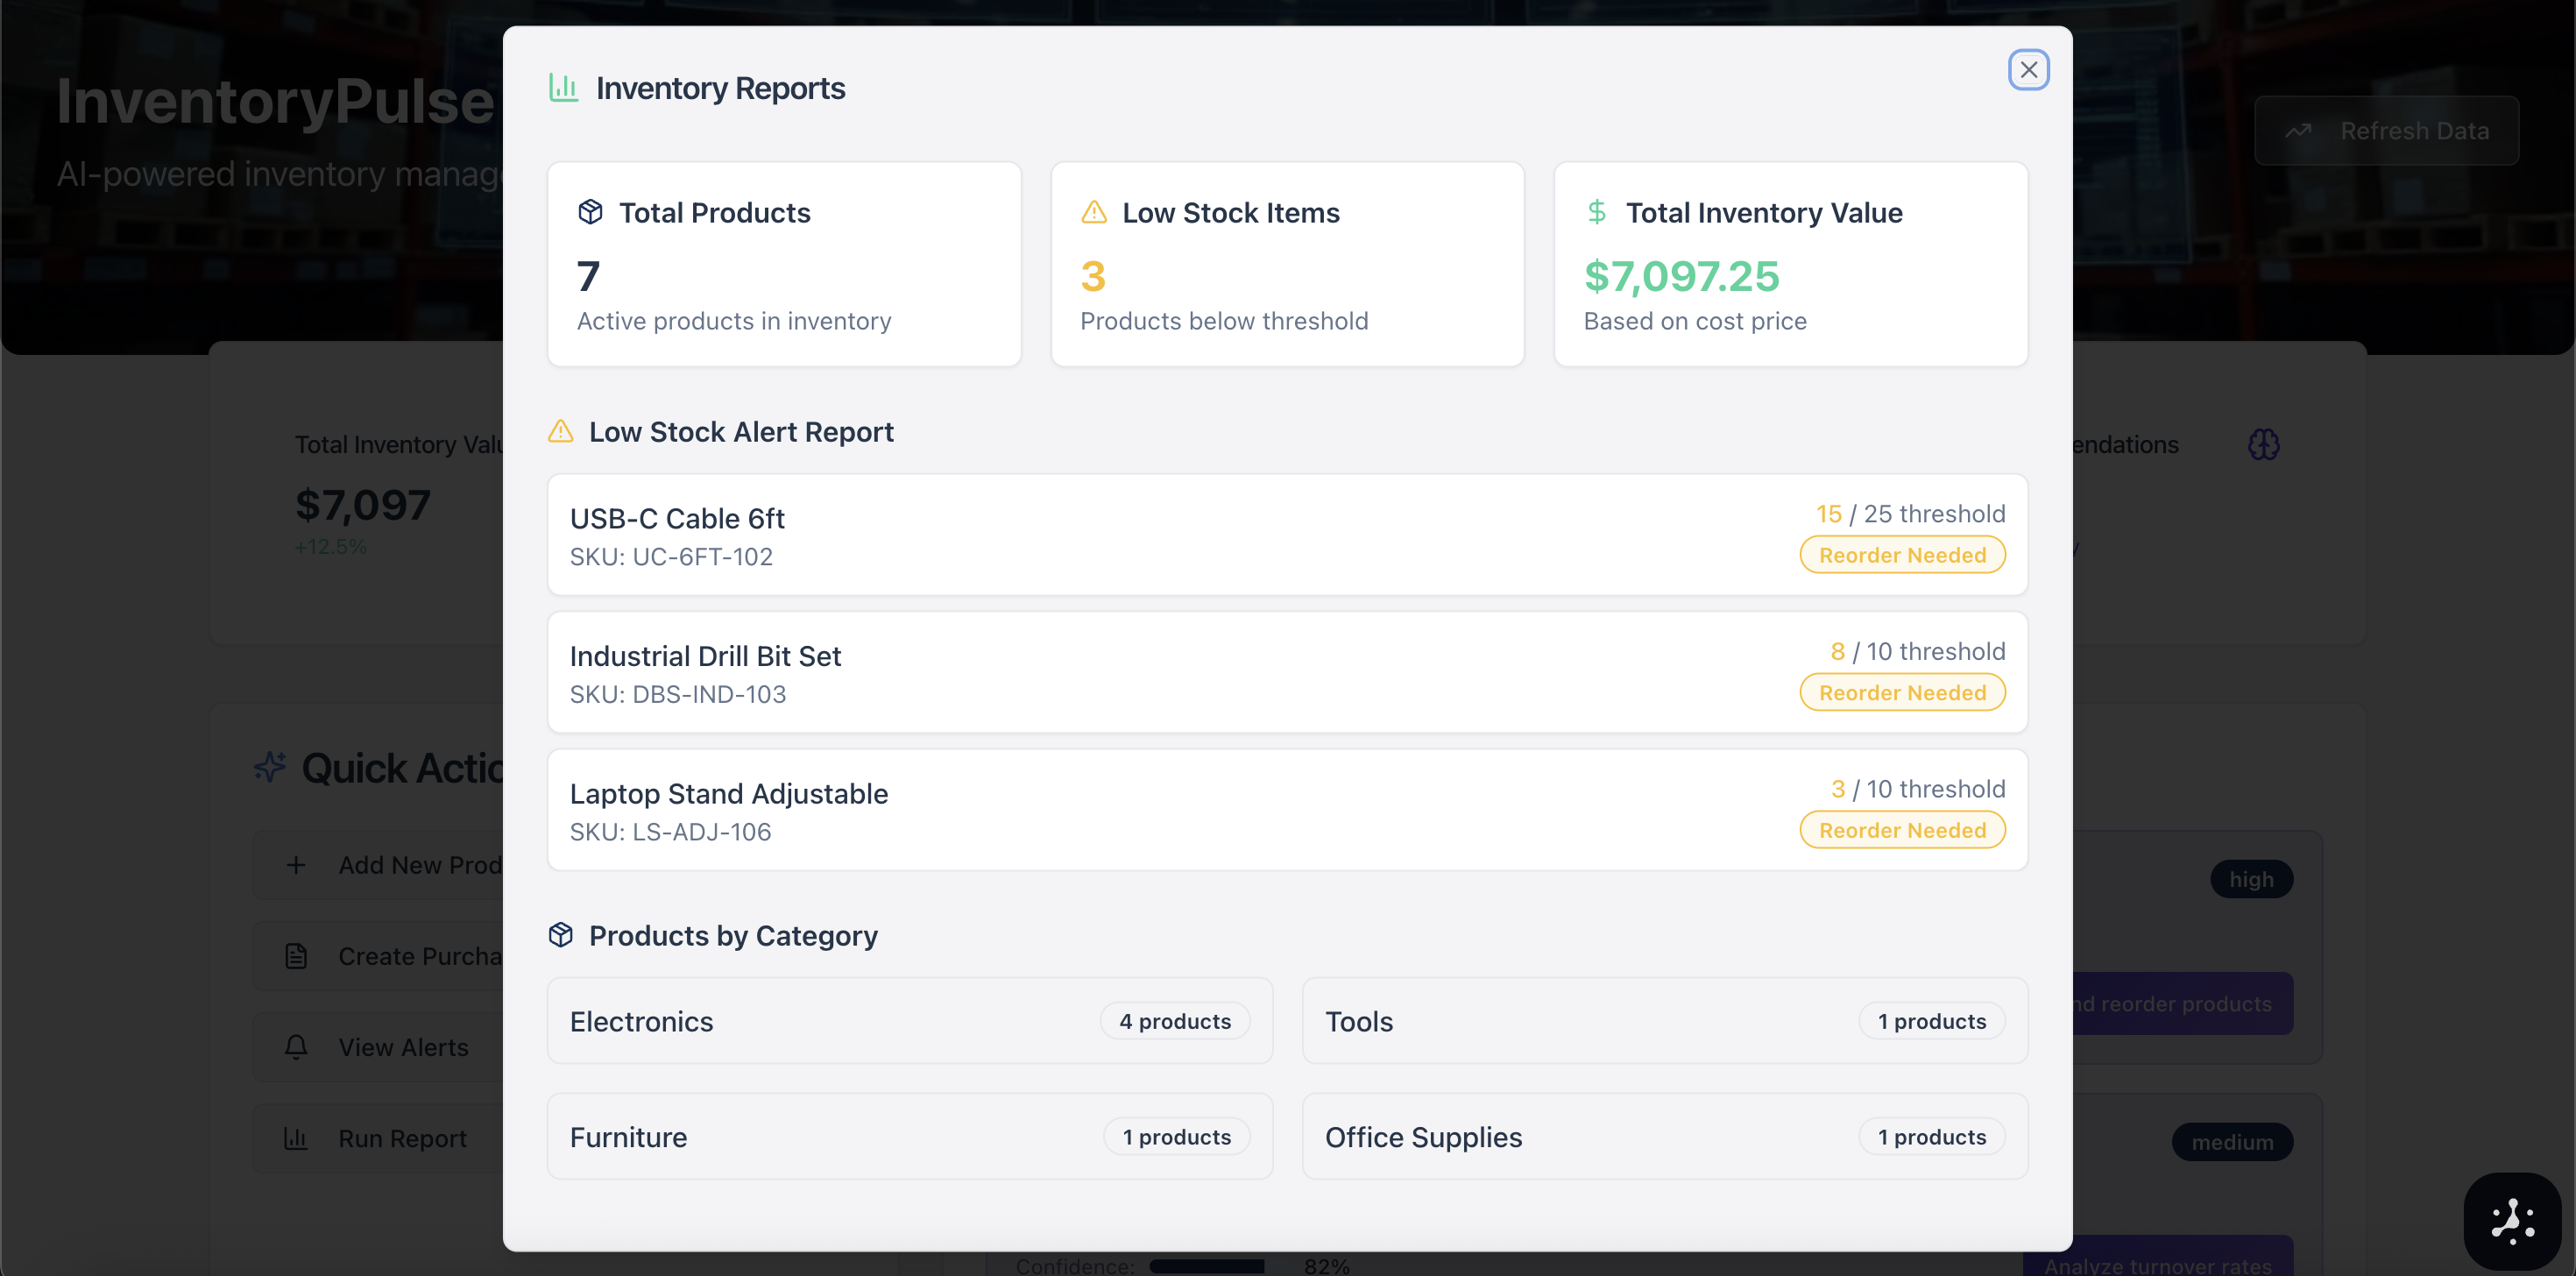The image size is (2576, 1276).
Task: Click the warning icon beside Low Stock Alert Report
Action: pos(561,431)
